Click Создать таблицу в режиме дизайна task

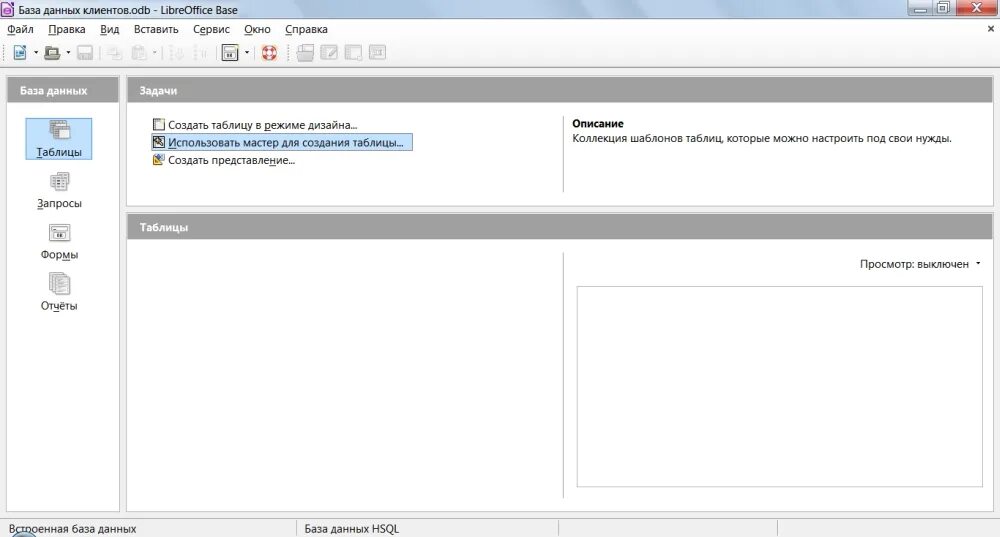click(255, 125)
